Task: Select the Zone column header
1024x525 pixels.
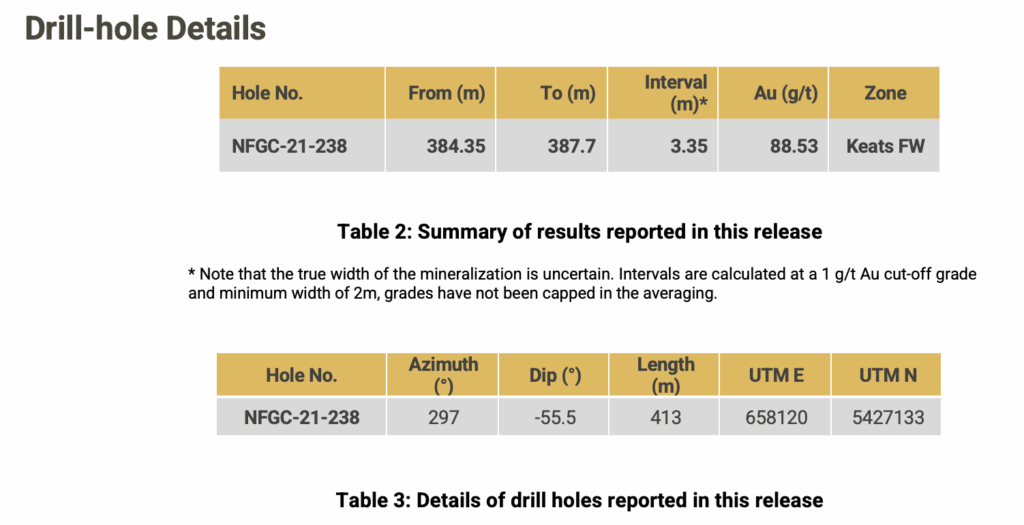Action: (x=884, y=93)
